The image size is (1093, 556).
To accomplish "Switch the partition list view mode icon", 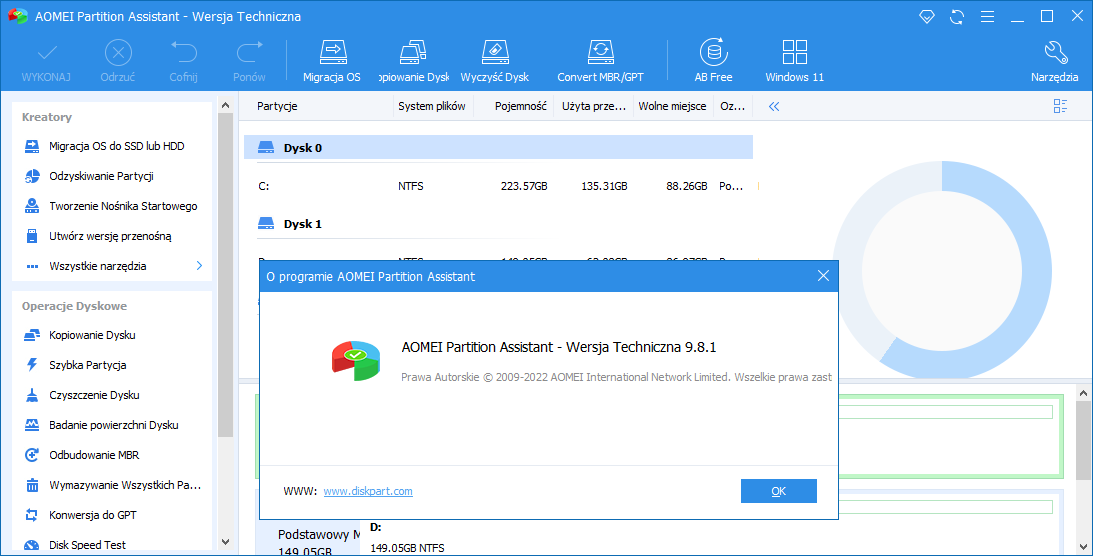I will 1060,106.
